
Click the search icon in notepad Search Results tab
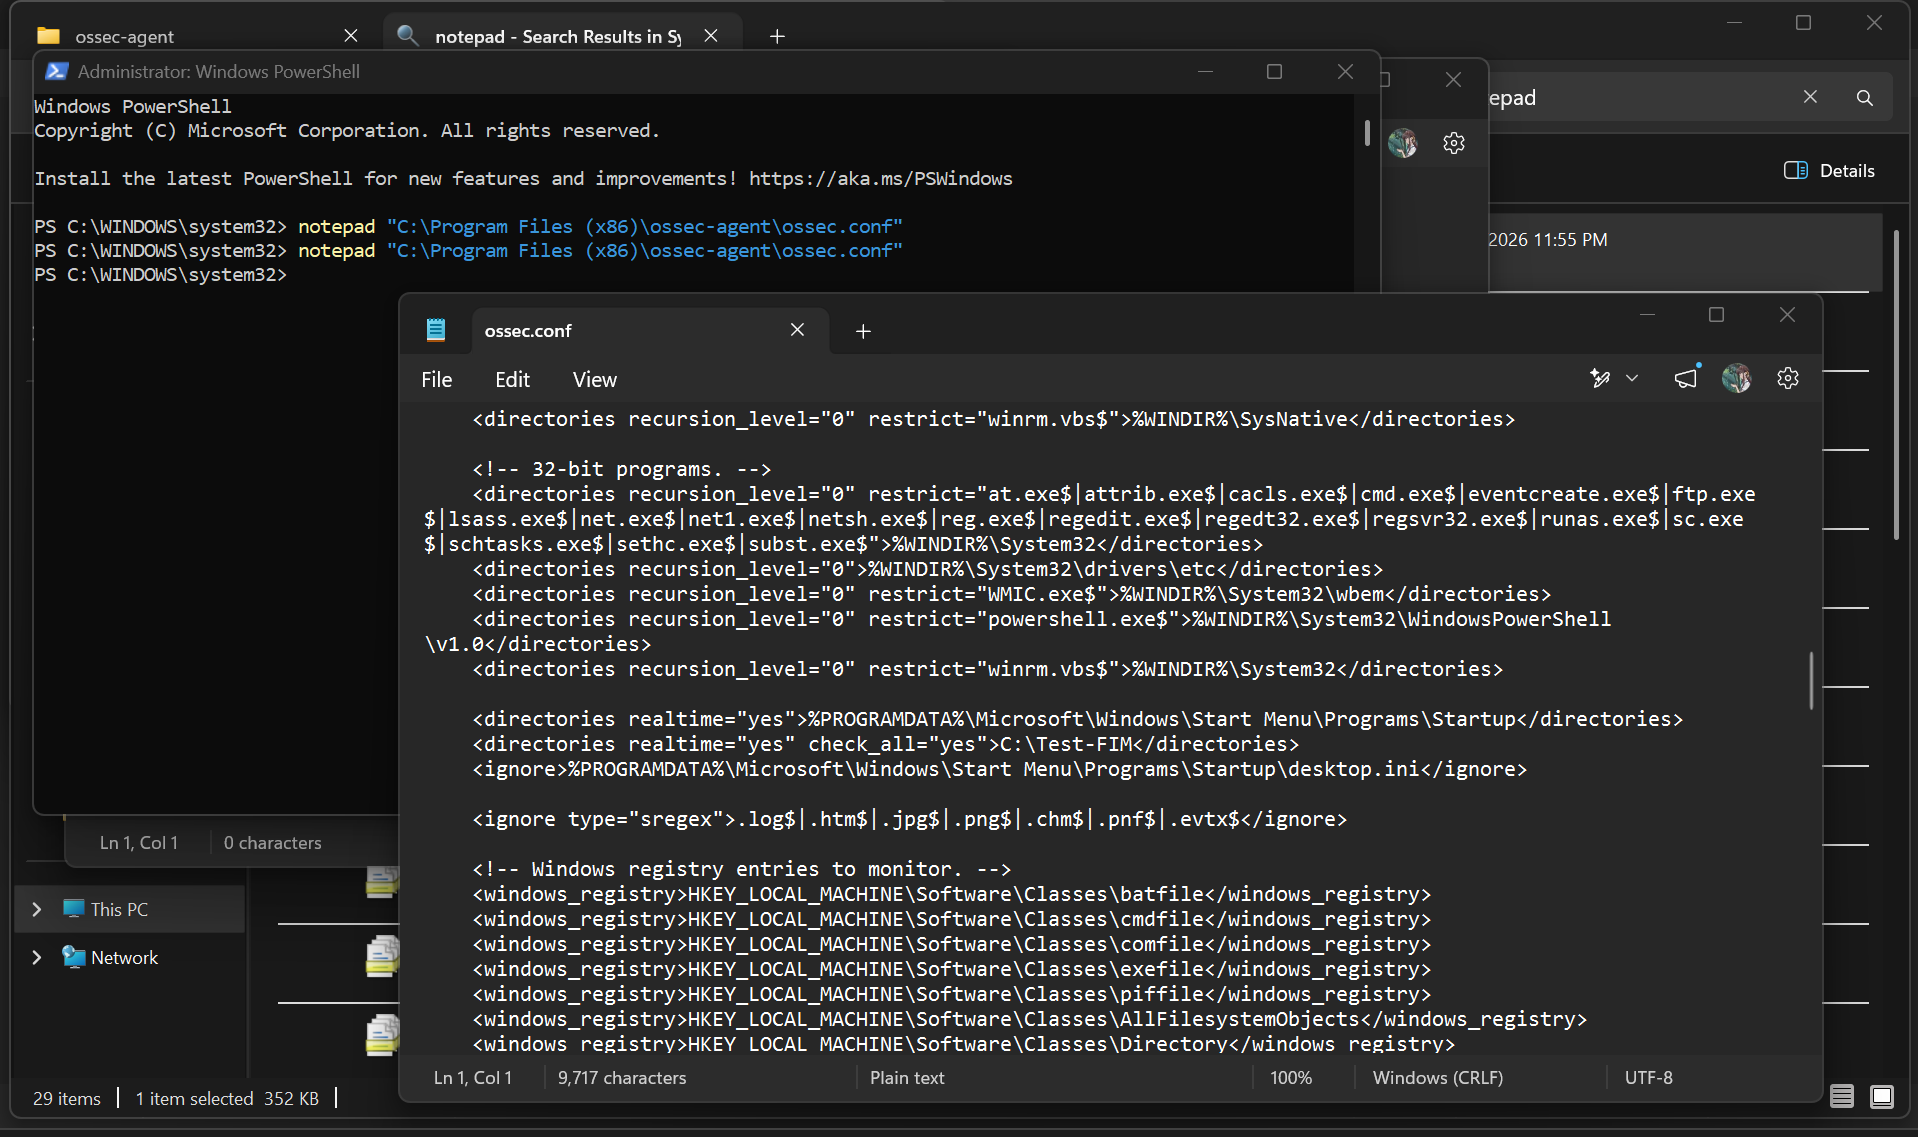[x=407, y=35]
